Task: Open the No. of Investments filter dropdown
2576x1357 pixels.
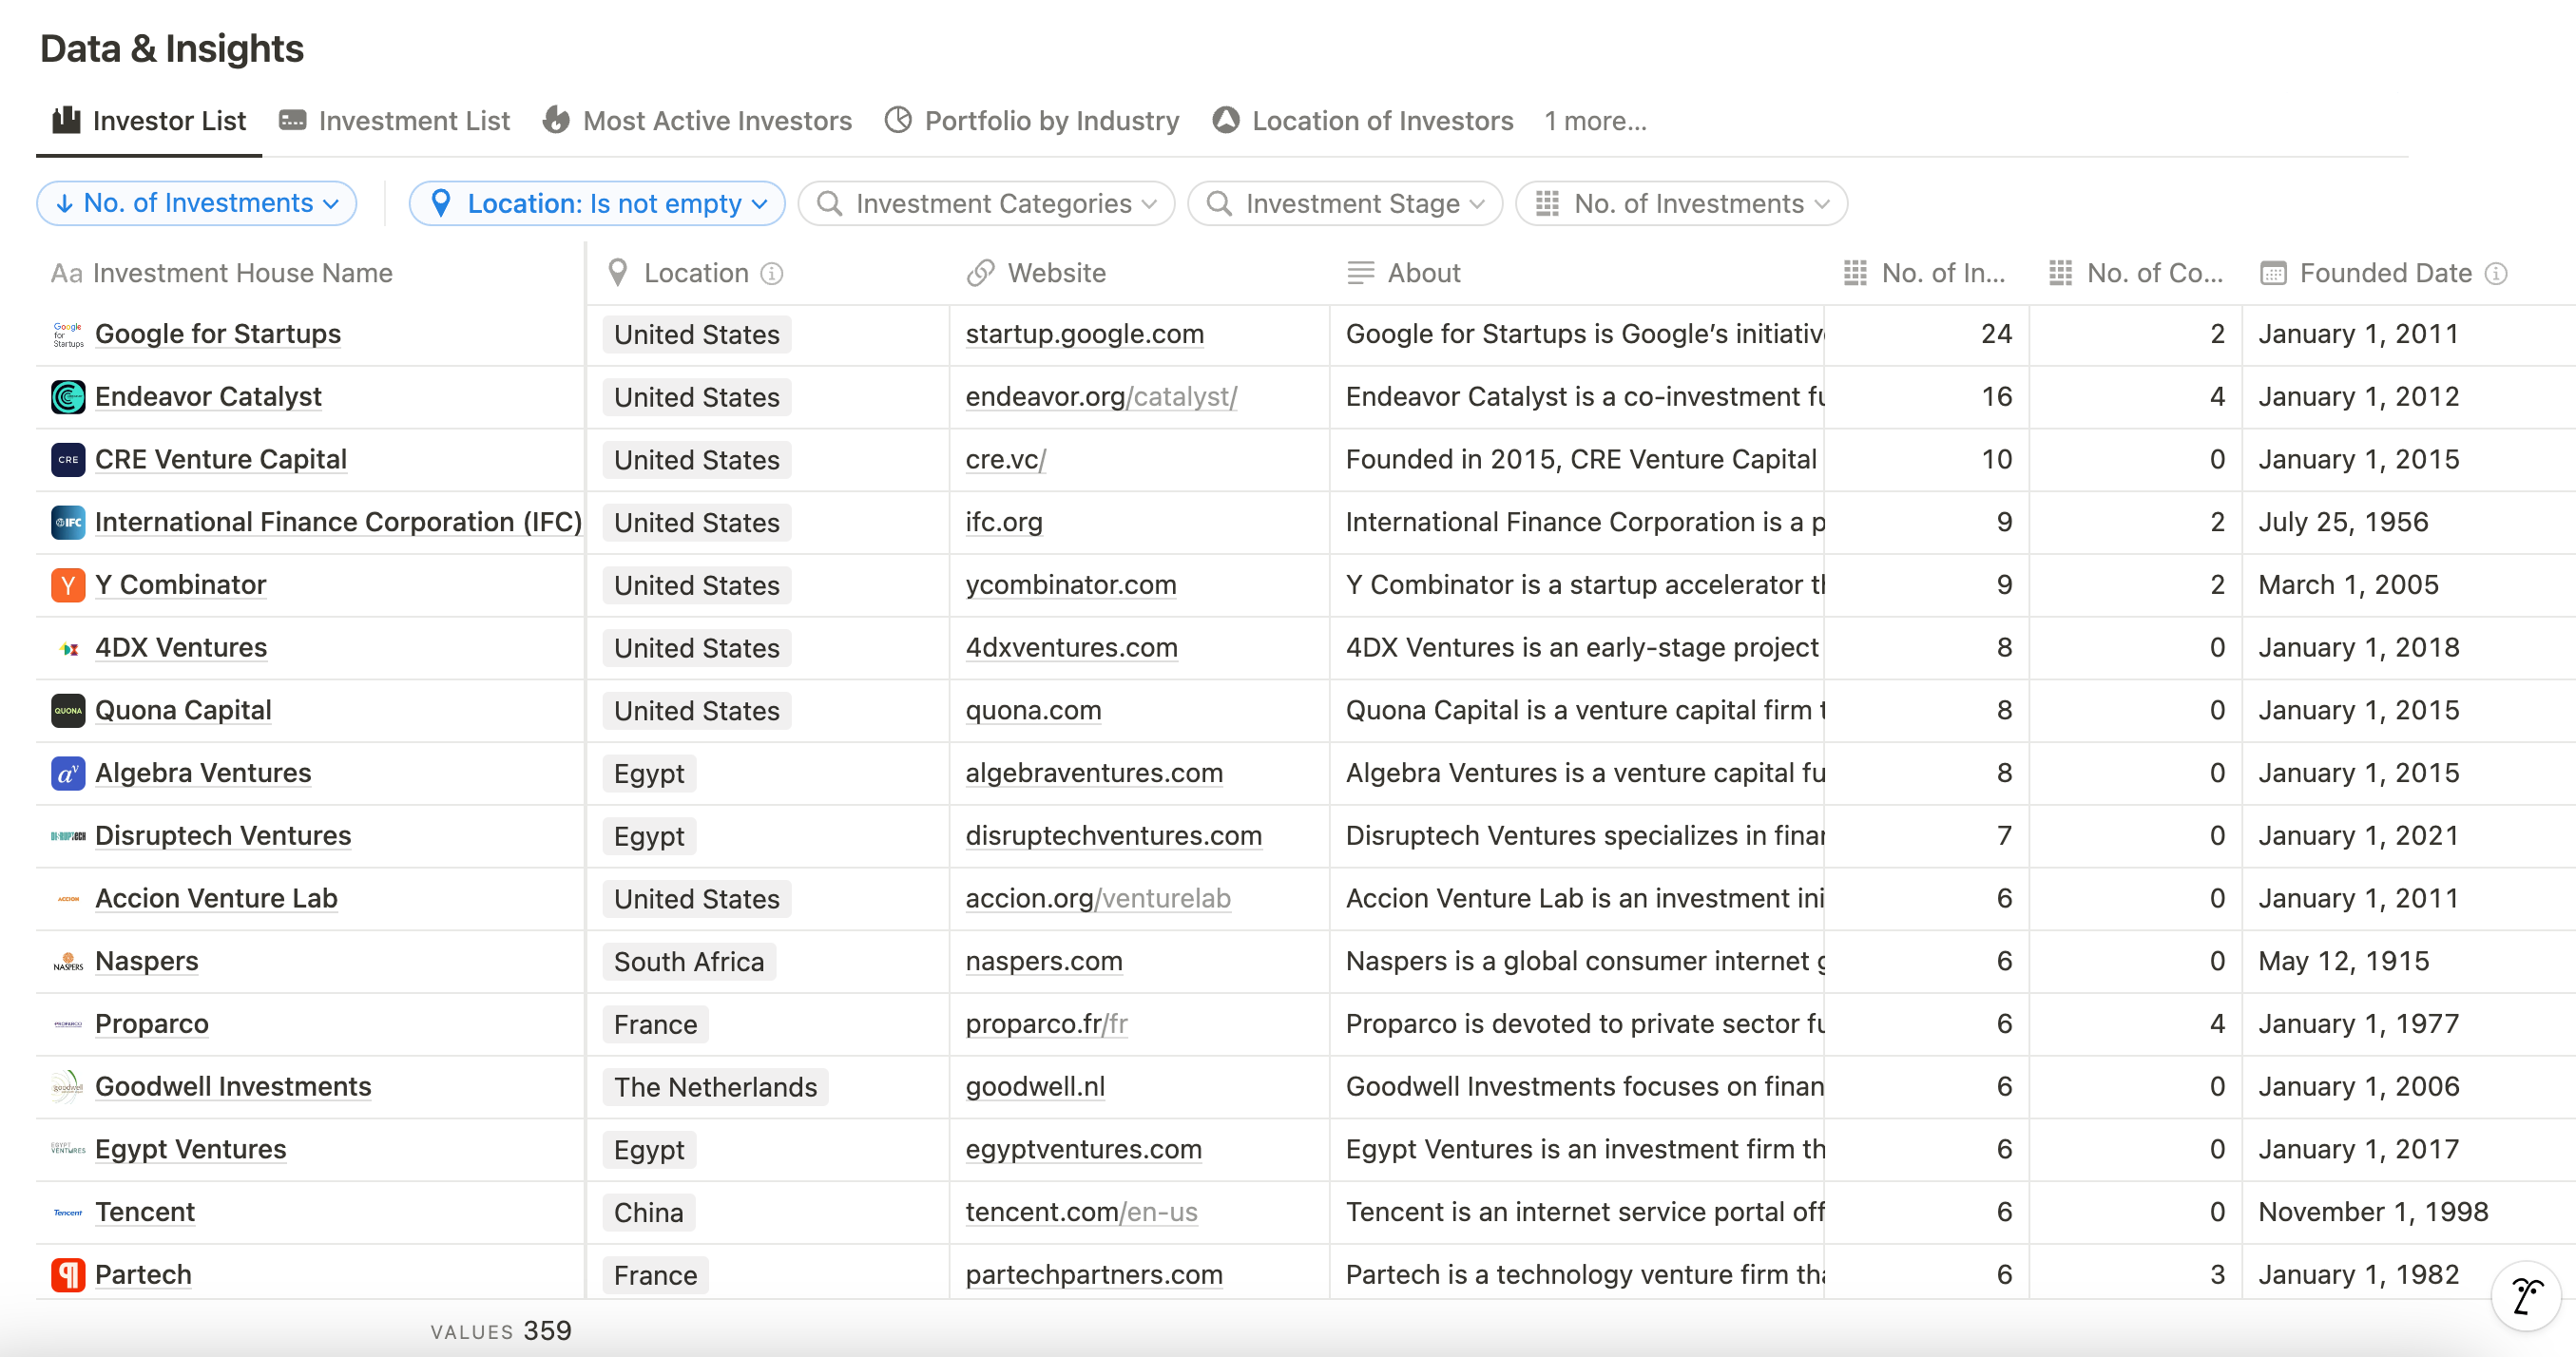Action: (x=1681, y=204)
